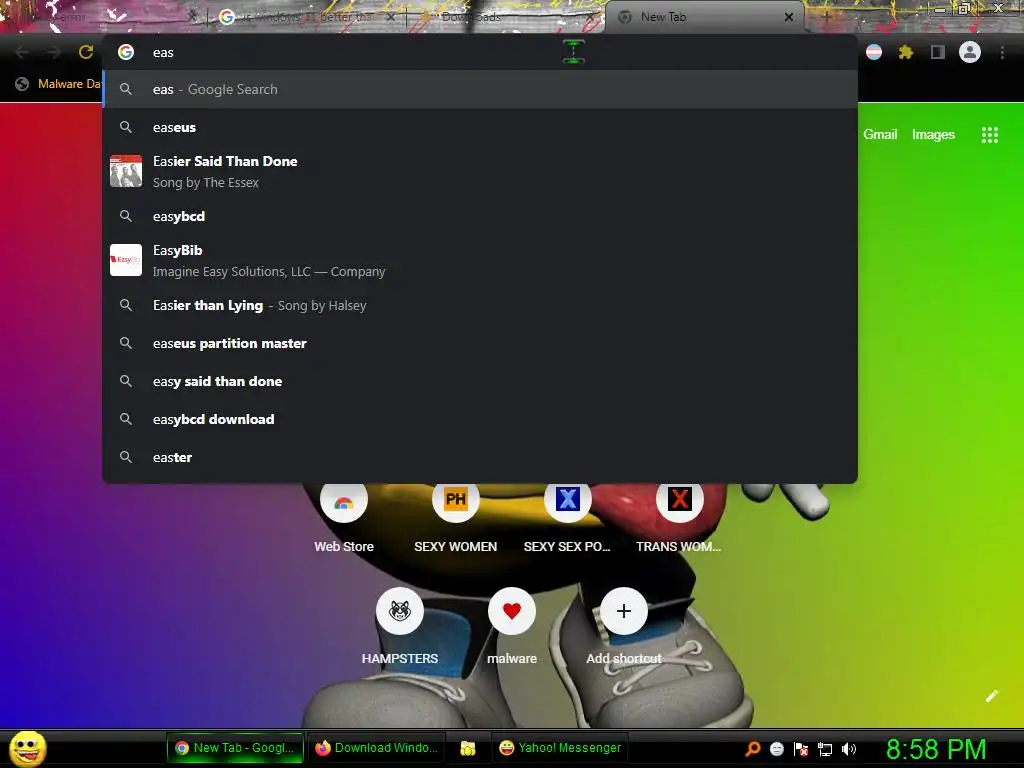Open a new tab with plus button
The width and height of the screenshot is (1024, 768).
[x=826, y=17]
